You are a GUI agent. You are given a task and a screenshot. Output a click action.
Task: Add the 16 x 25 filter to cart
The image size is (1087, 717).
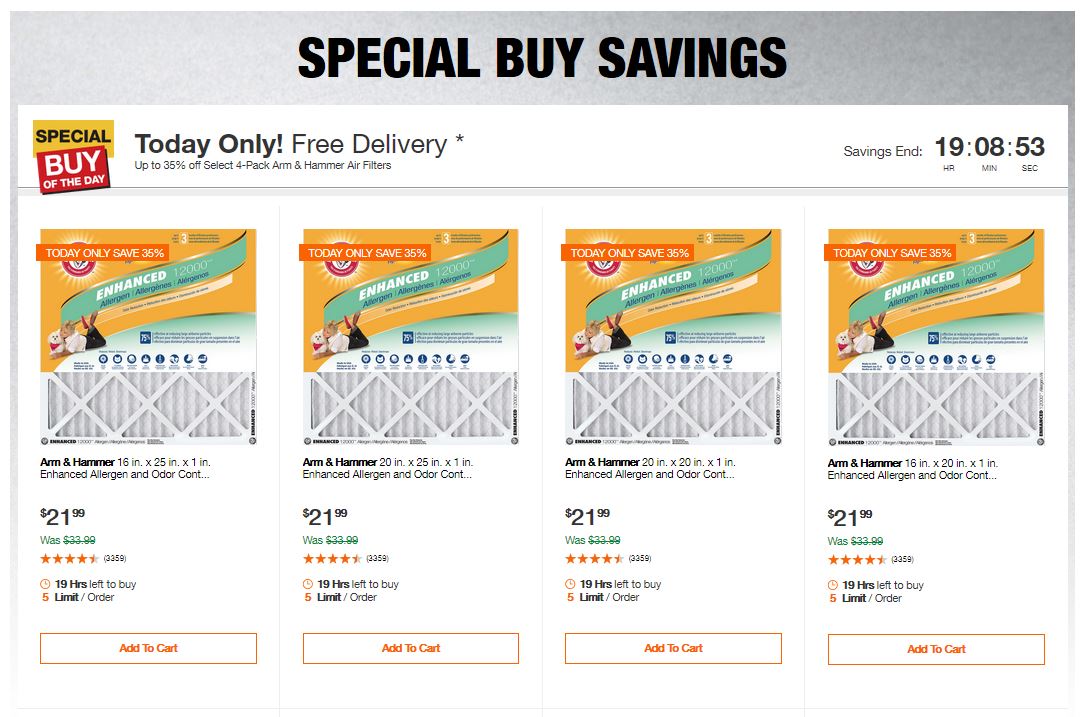(x=148, y=648)
